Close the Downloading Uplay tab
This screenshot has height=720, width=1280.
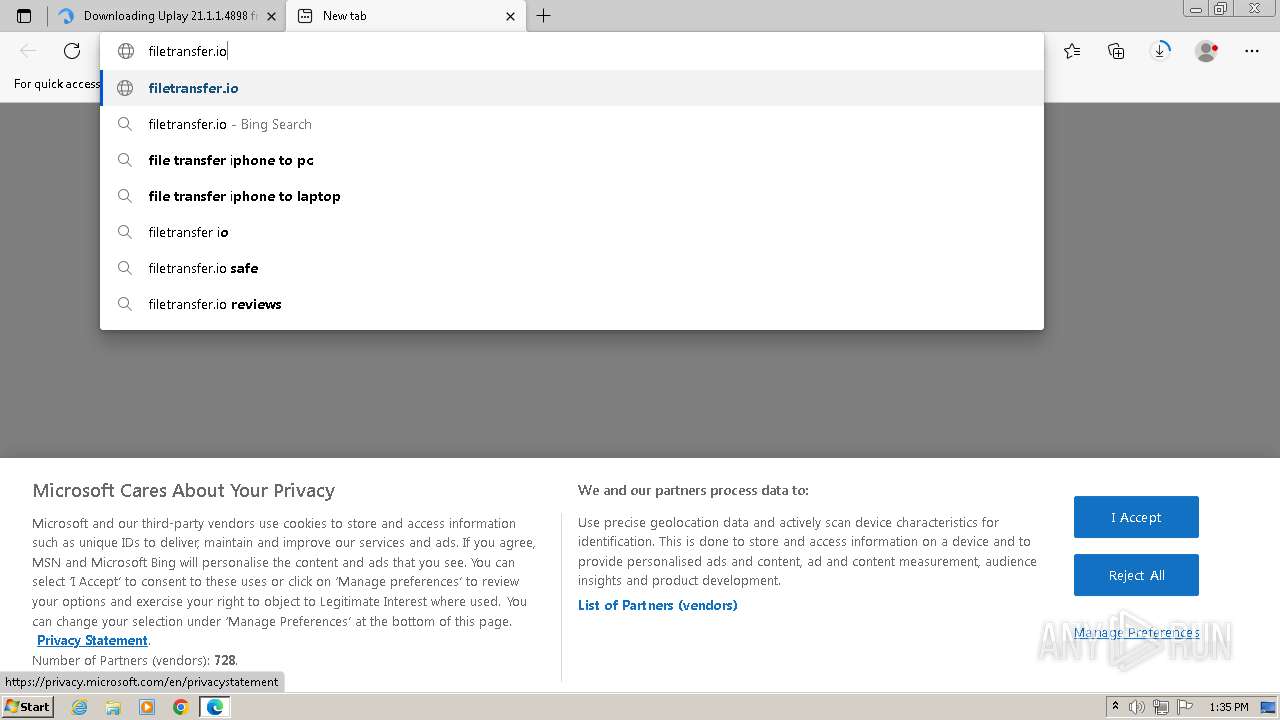272,16
